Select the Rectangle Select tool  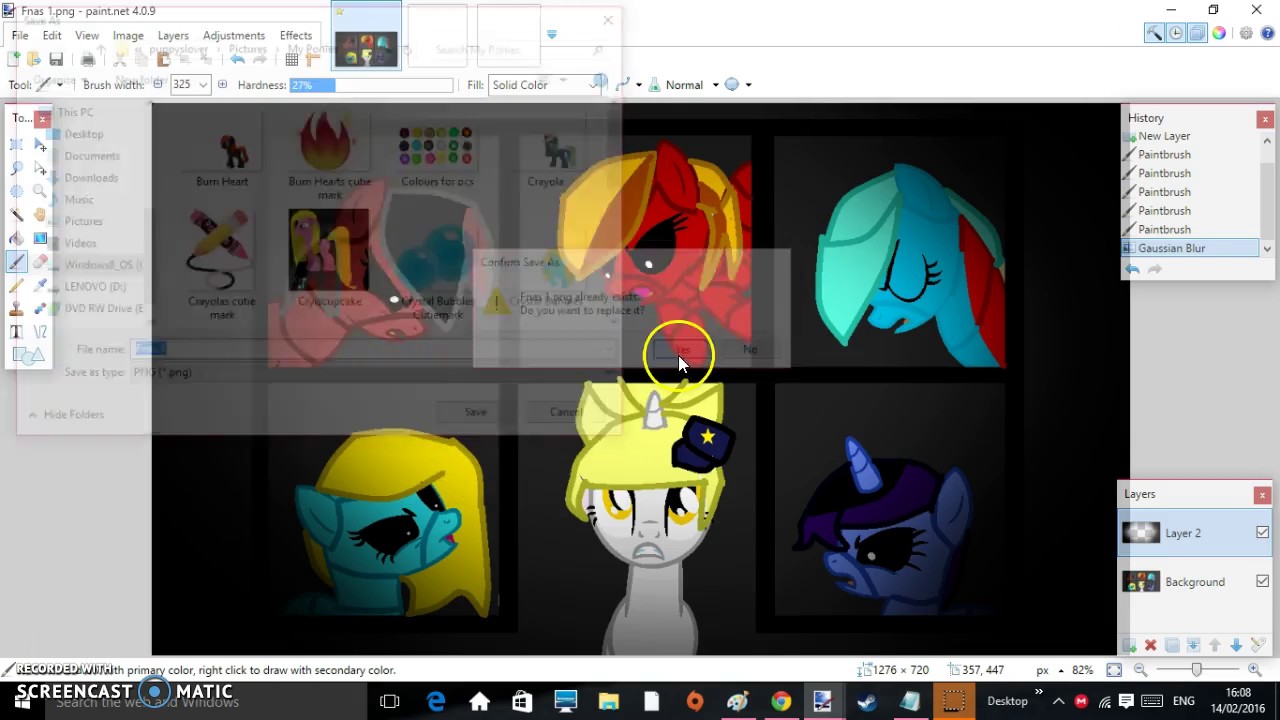click(17, 145)
